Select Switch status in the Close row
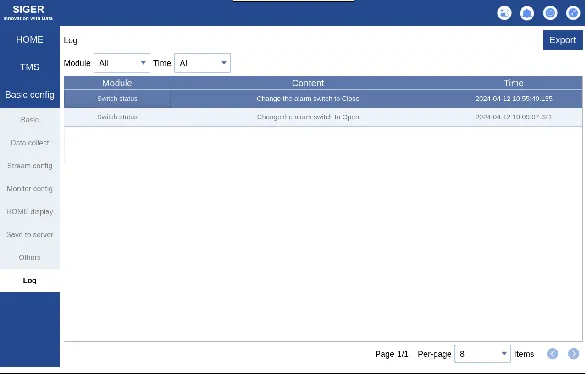Image resolution: width=585 pixels, height=374 pixels. 117,99
